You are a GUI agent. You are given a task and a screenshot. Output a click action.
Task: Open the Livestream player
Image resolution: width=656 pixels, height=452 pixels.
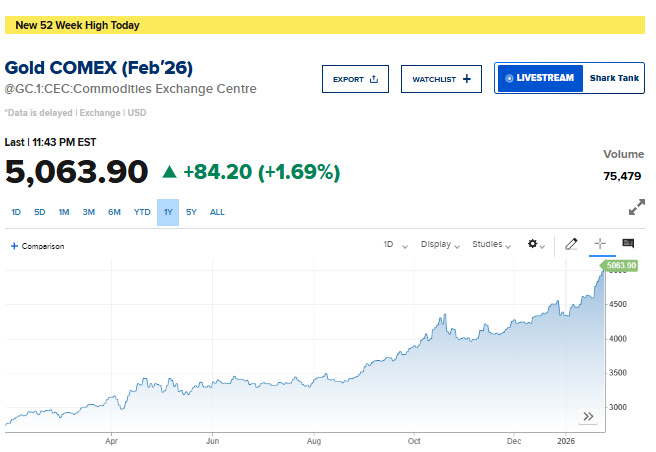540,78
